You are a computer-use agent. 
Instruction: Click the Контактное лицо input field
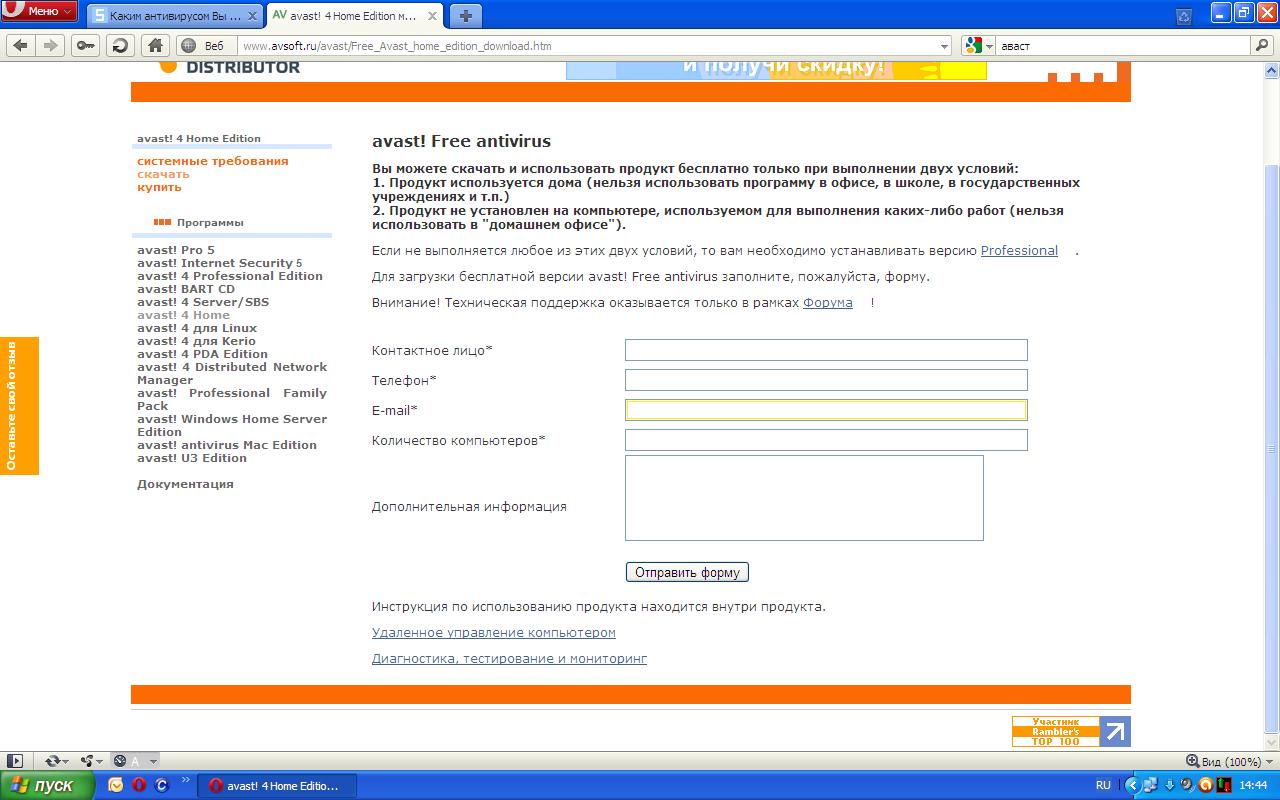(825, 350)
